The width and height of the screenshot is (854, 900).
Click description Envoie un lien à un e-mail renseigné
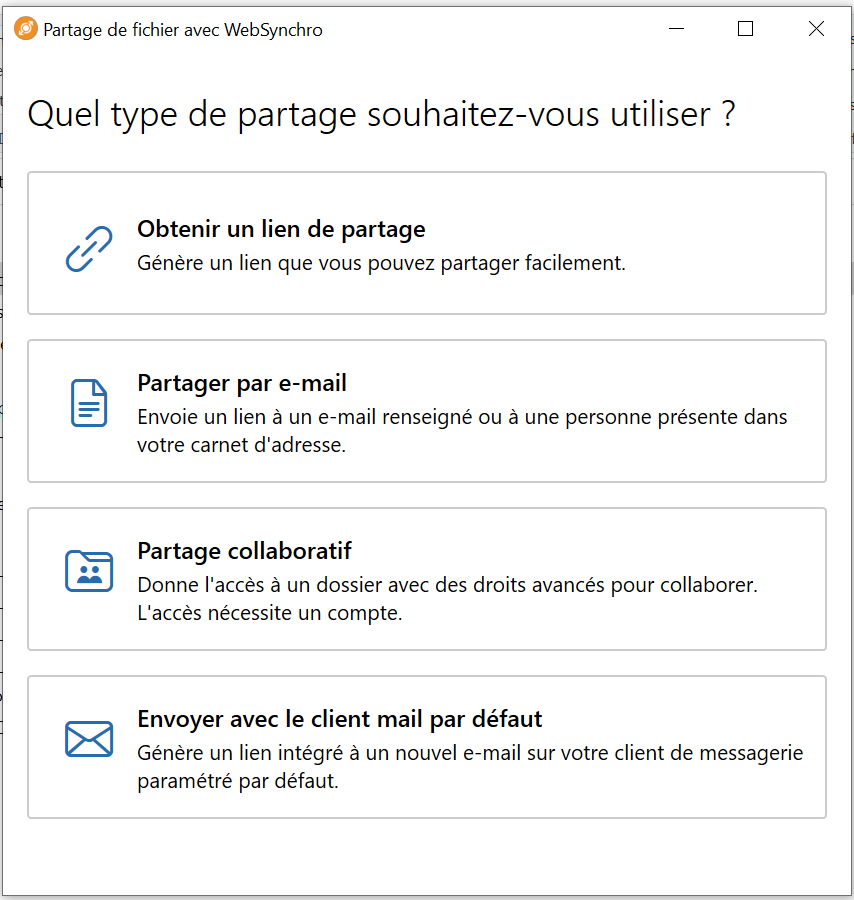click(x=462, y=417)
